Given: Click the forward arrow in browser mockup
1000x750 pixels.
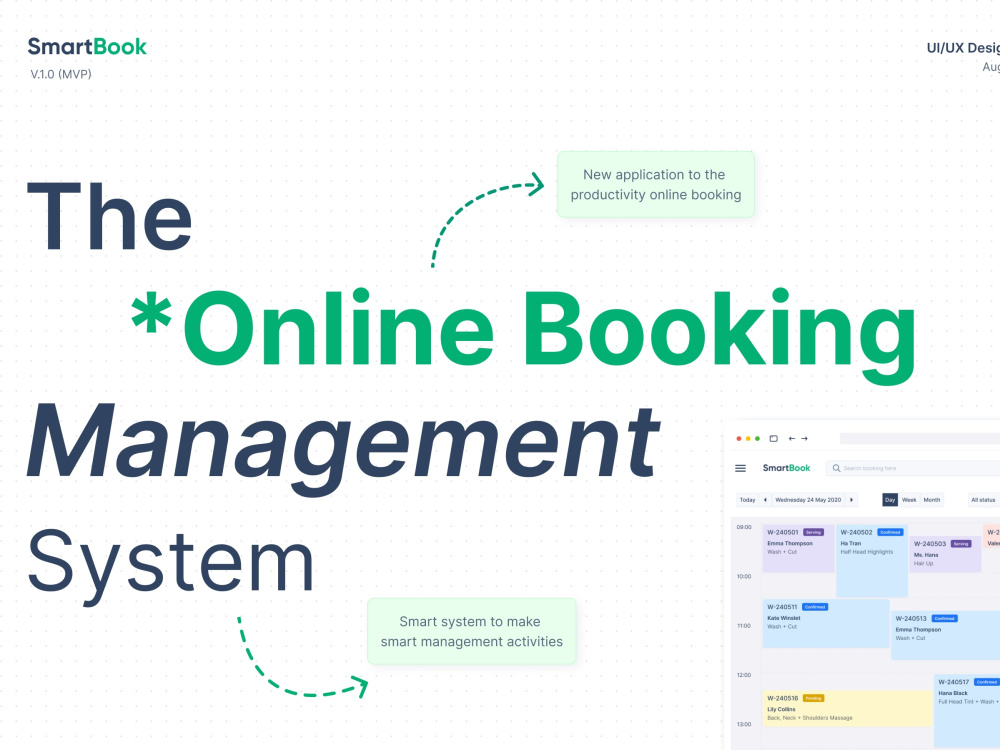Looking at the screenshot, I should click(804, 439).
